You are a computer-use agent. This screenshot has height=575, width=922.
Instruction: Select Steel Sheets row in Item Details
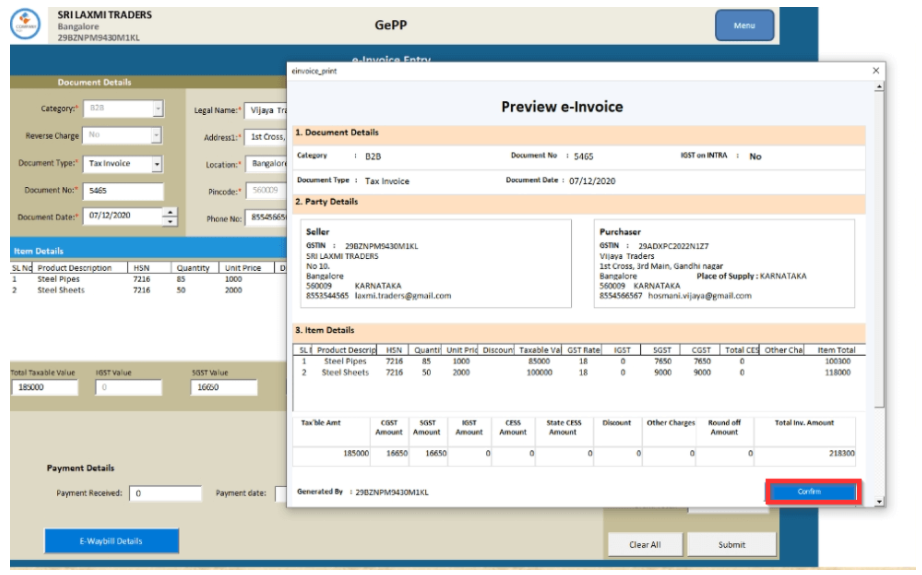pos(149,290)
